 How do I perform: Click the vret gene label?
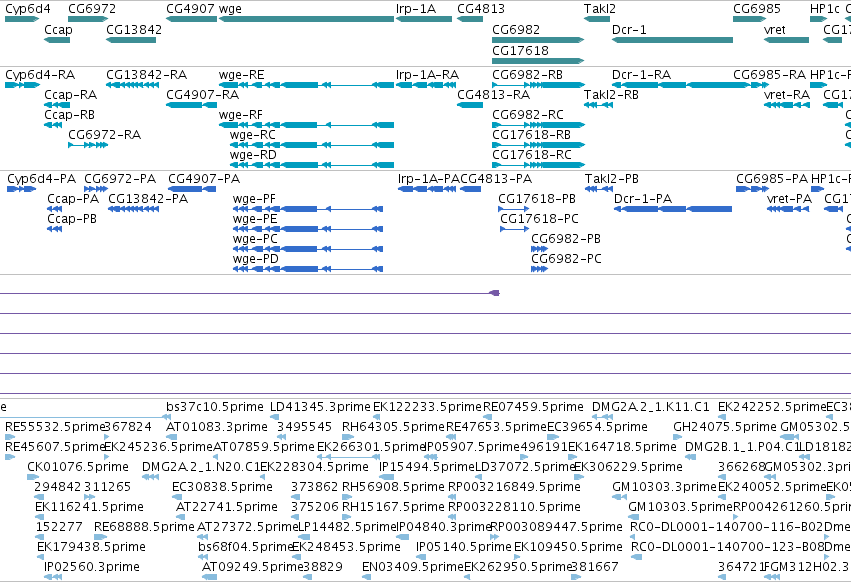(x=774, y=30)
